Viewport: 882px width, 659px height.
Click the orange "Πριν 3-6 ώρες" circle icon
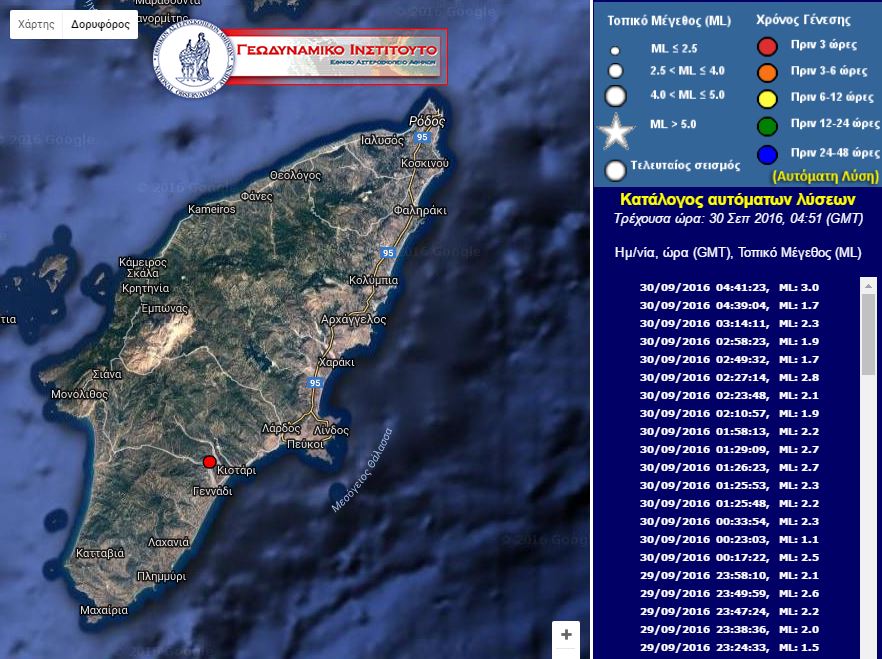pyautogui.click(x=766, y=72)
